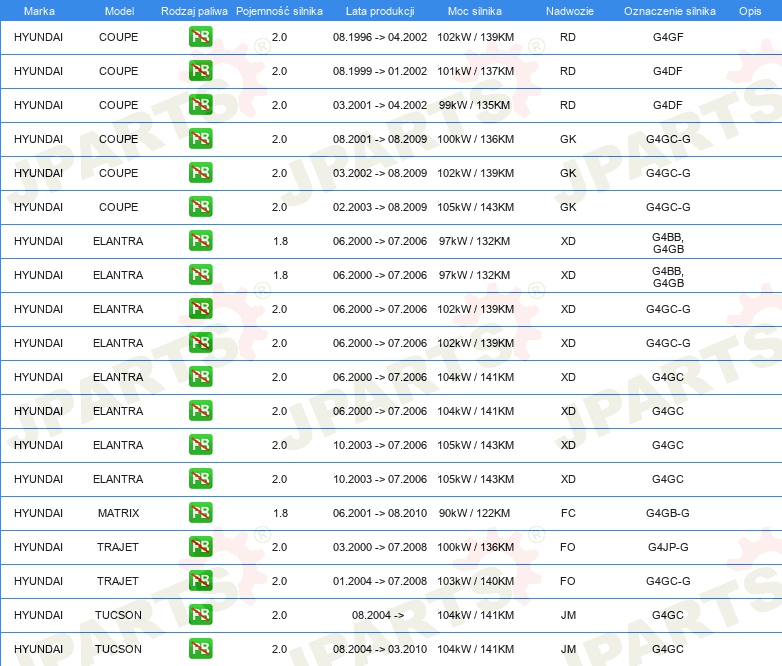Click the engine capacity '1.8' in the MATRIX row
Viewport: 782px width, 666px height.
280,513
